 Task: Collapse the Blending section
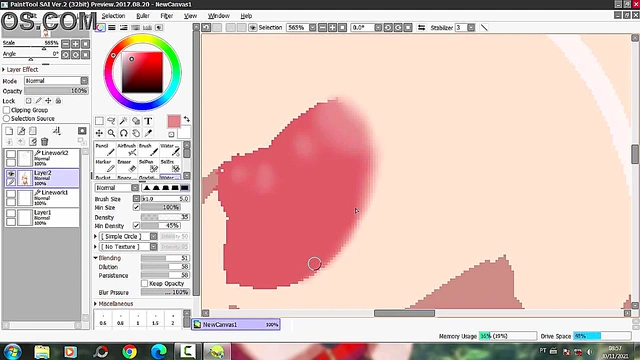pyautogui.click(x=107, y=258)
